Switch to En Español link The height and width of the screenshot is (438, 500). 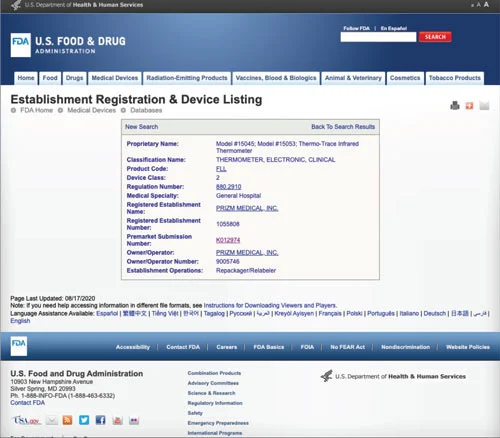point(394,28)
